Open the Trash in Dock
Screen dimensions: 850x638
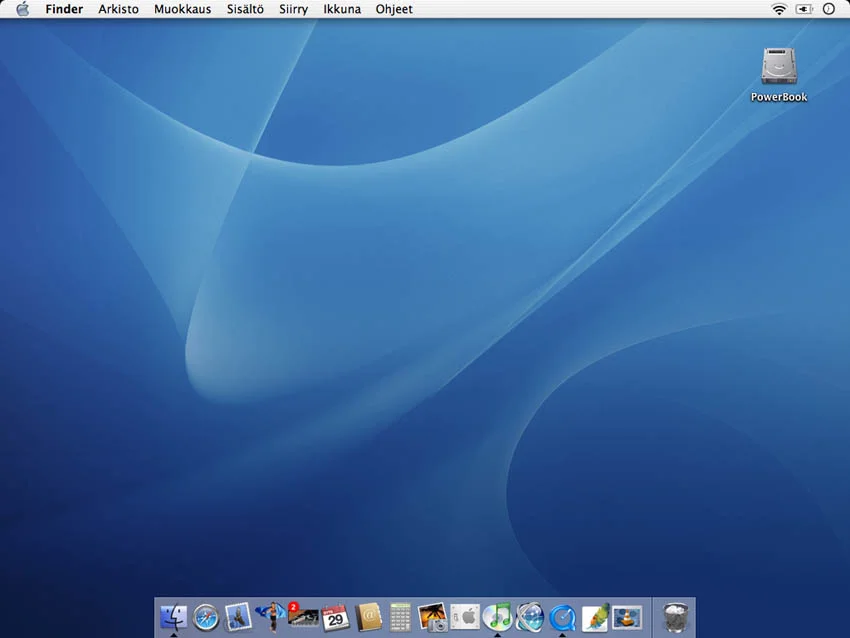point(677,616)
